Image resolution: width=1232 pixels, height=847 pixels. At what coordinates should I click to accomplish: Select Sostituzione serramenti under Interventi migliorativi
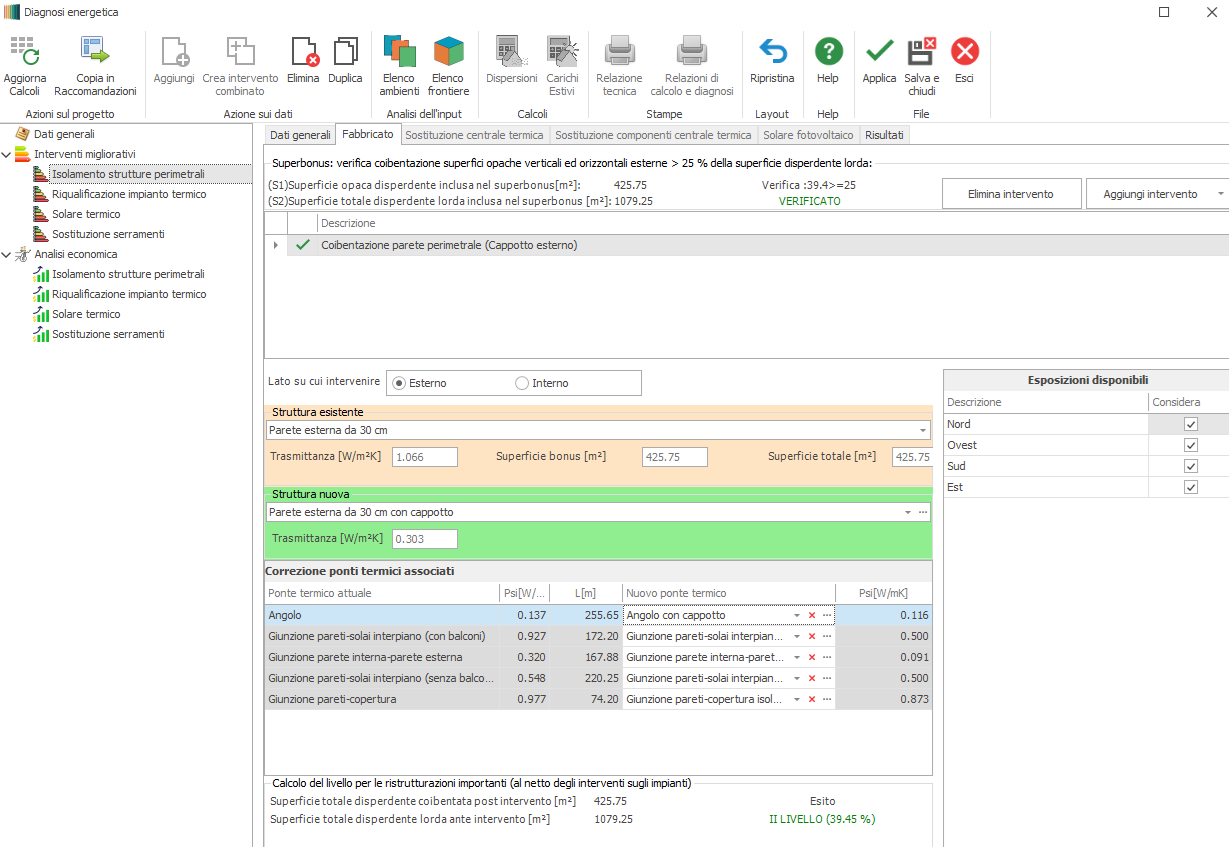pyautogui.click(x=108, y=234)
